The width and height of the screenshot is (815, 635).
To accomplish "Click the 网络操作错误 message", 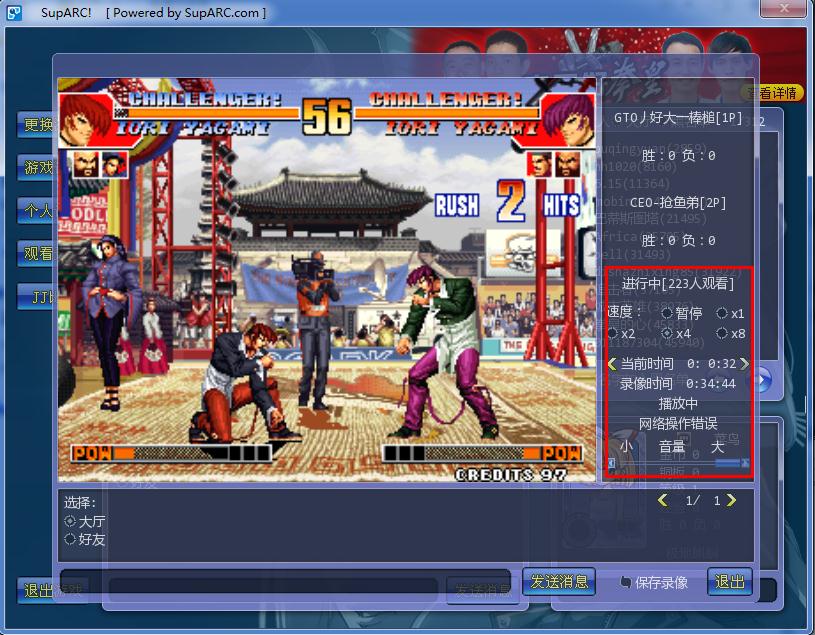I will 678,424.
